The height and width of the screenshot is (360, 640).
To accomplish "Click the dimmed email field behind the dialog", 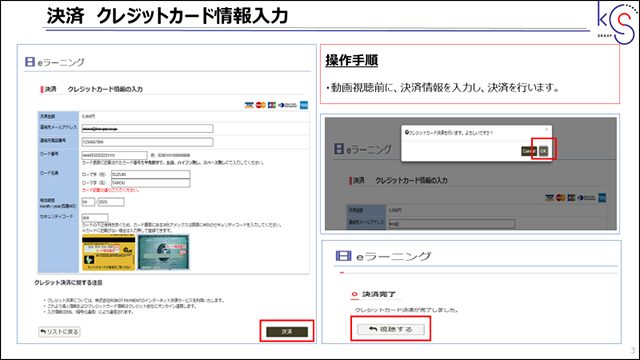I will tap(451, 223).
